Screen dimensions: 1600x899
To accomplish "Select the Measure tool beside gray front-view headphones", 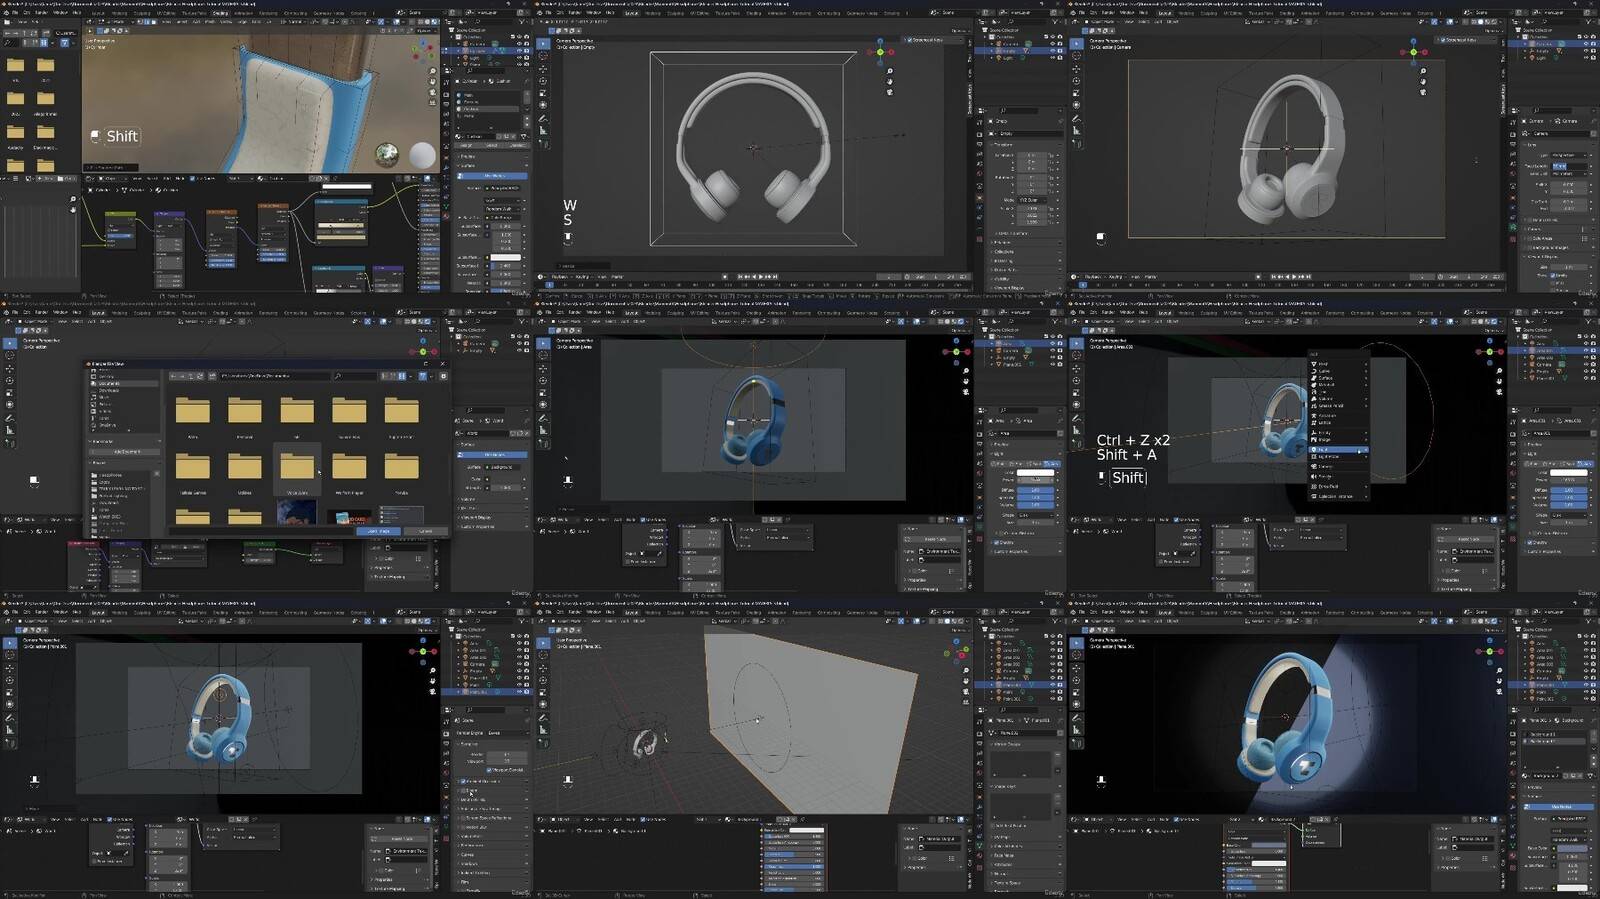I will point(543,130).
